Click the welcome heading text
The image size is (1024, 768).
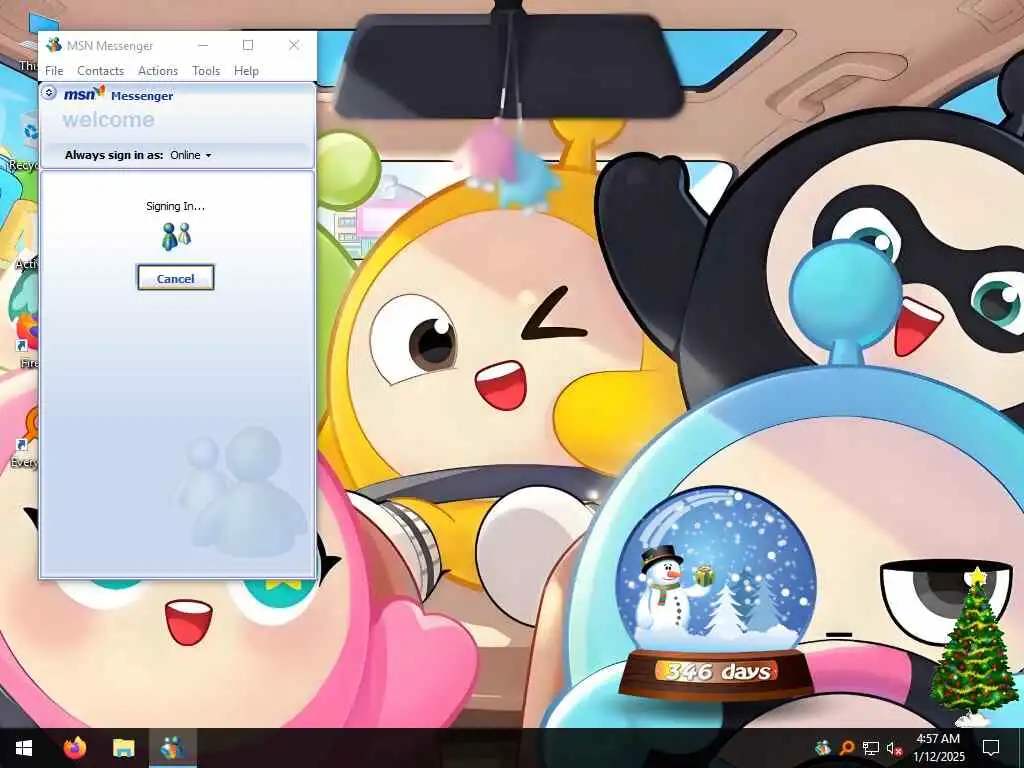(108, 120)
